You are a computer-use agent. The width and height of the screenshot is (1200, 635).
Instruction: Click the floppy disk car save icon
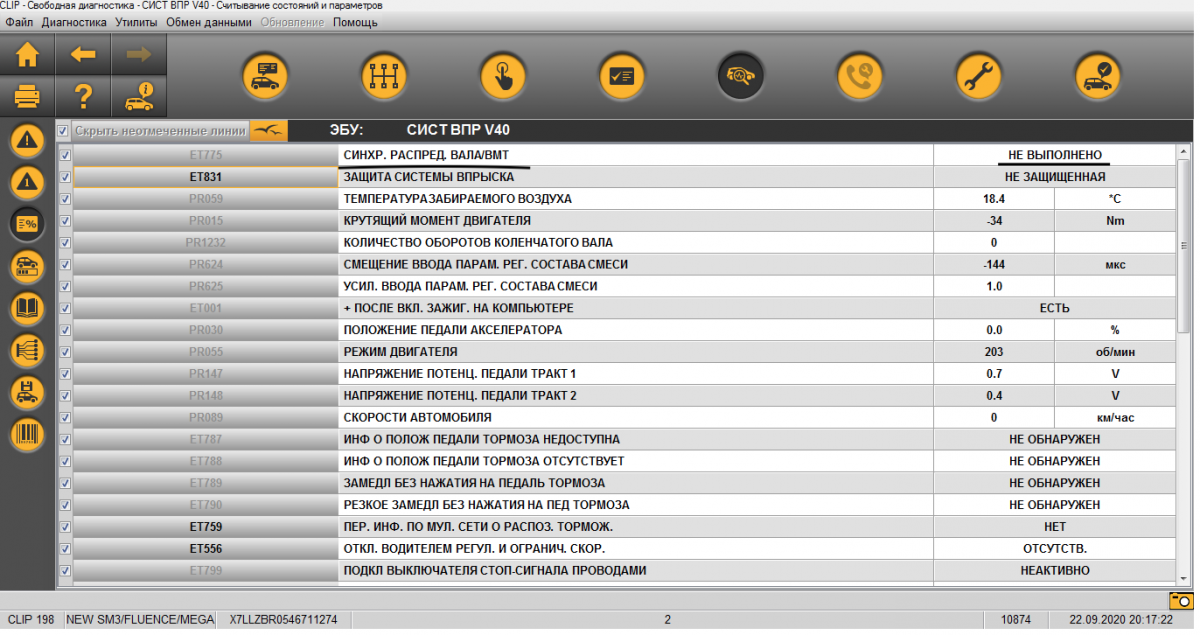(27, 392)
